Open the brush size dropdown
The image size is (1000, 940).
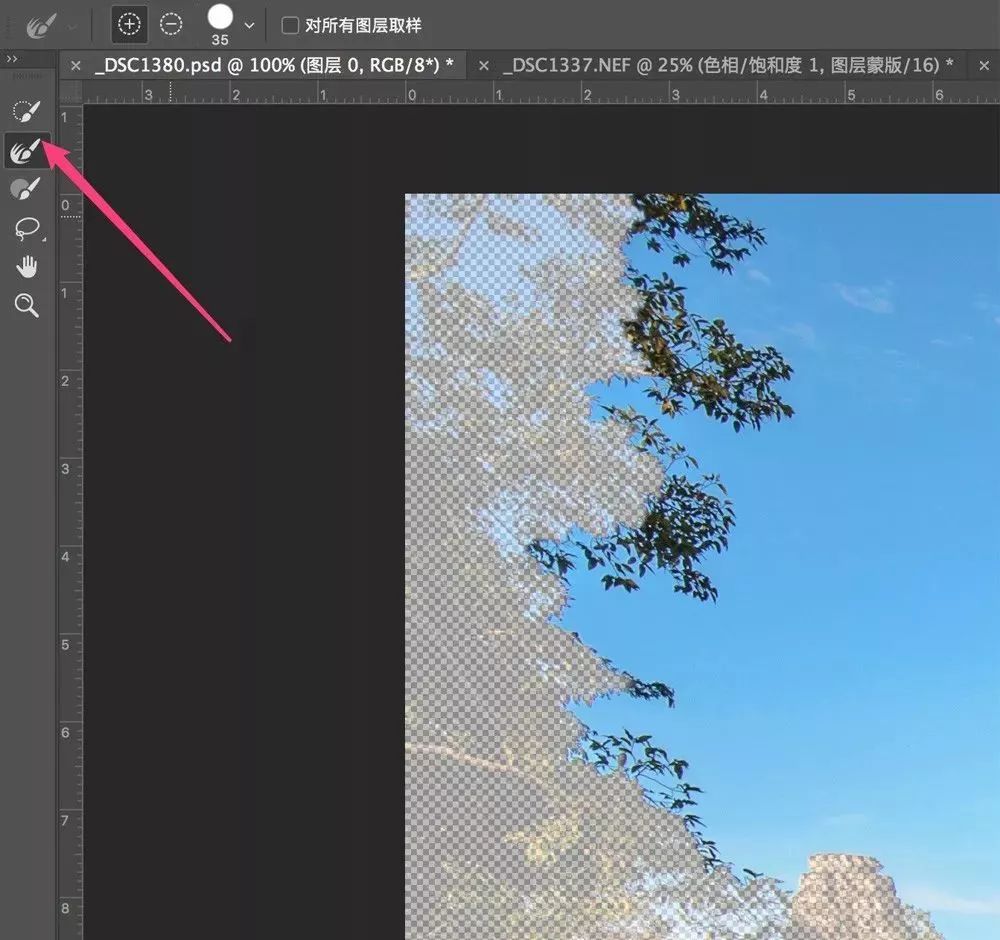(x=247, y=25)
